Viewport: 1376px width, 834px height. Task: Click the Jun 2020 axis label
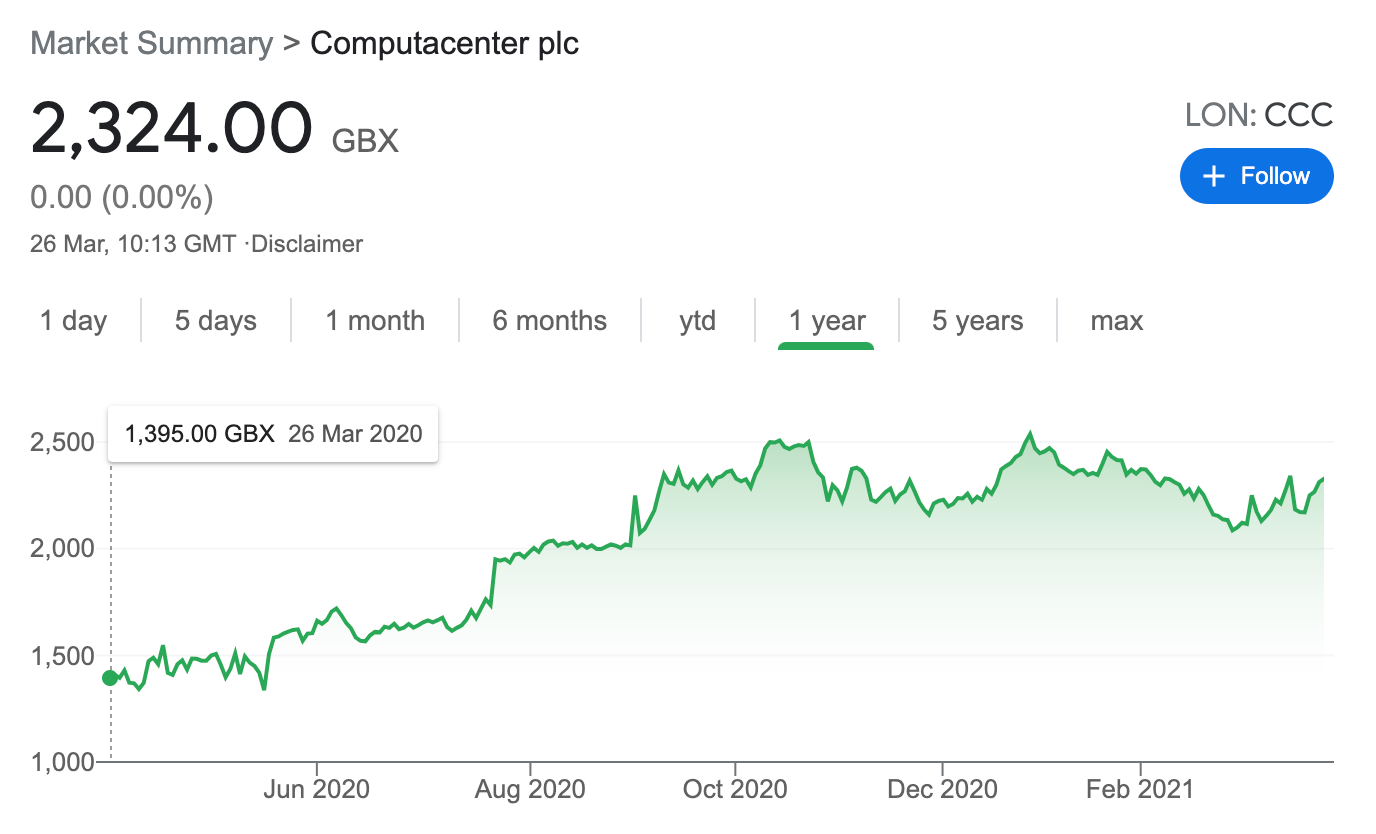coord(316,790)
